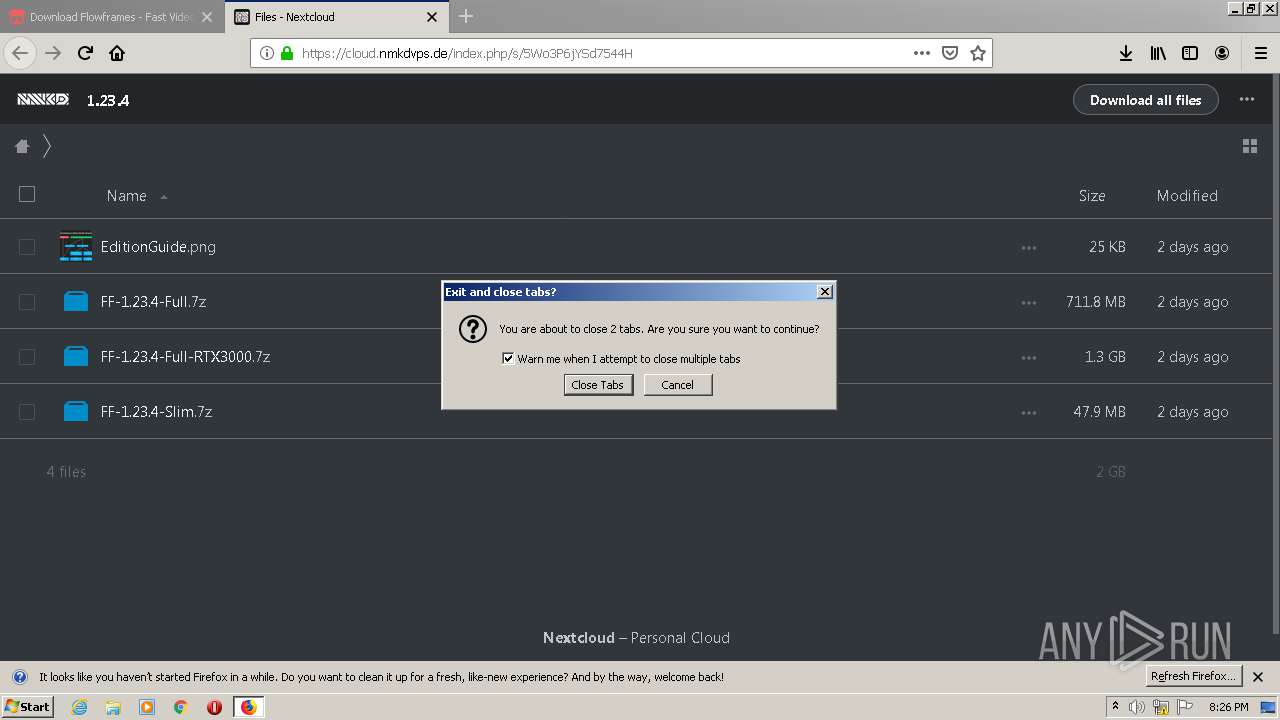
Task: Sort files by Name column header
Action: point(127,196)
